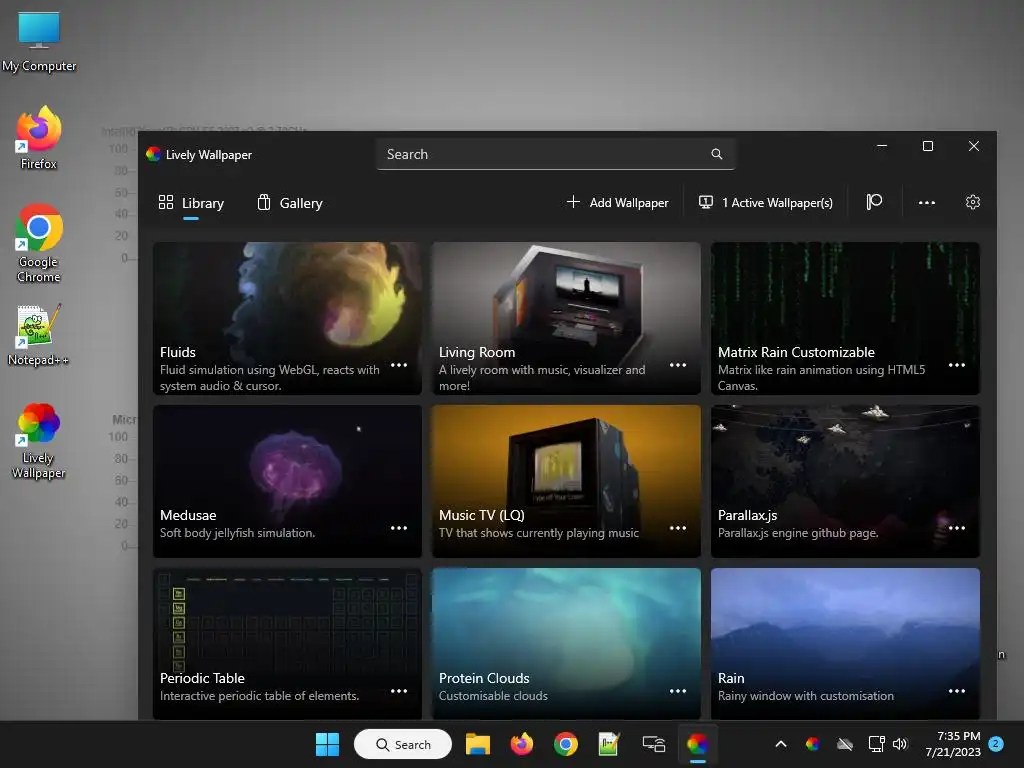Viewport: 1024px width, 768px height.
Task: Select the Medusae jellyfish wallpaper
Action: point(287,481)
